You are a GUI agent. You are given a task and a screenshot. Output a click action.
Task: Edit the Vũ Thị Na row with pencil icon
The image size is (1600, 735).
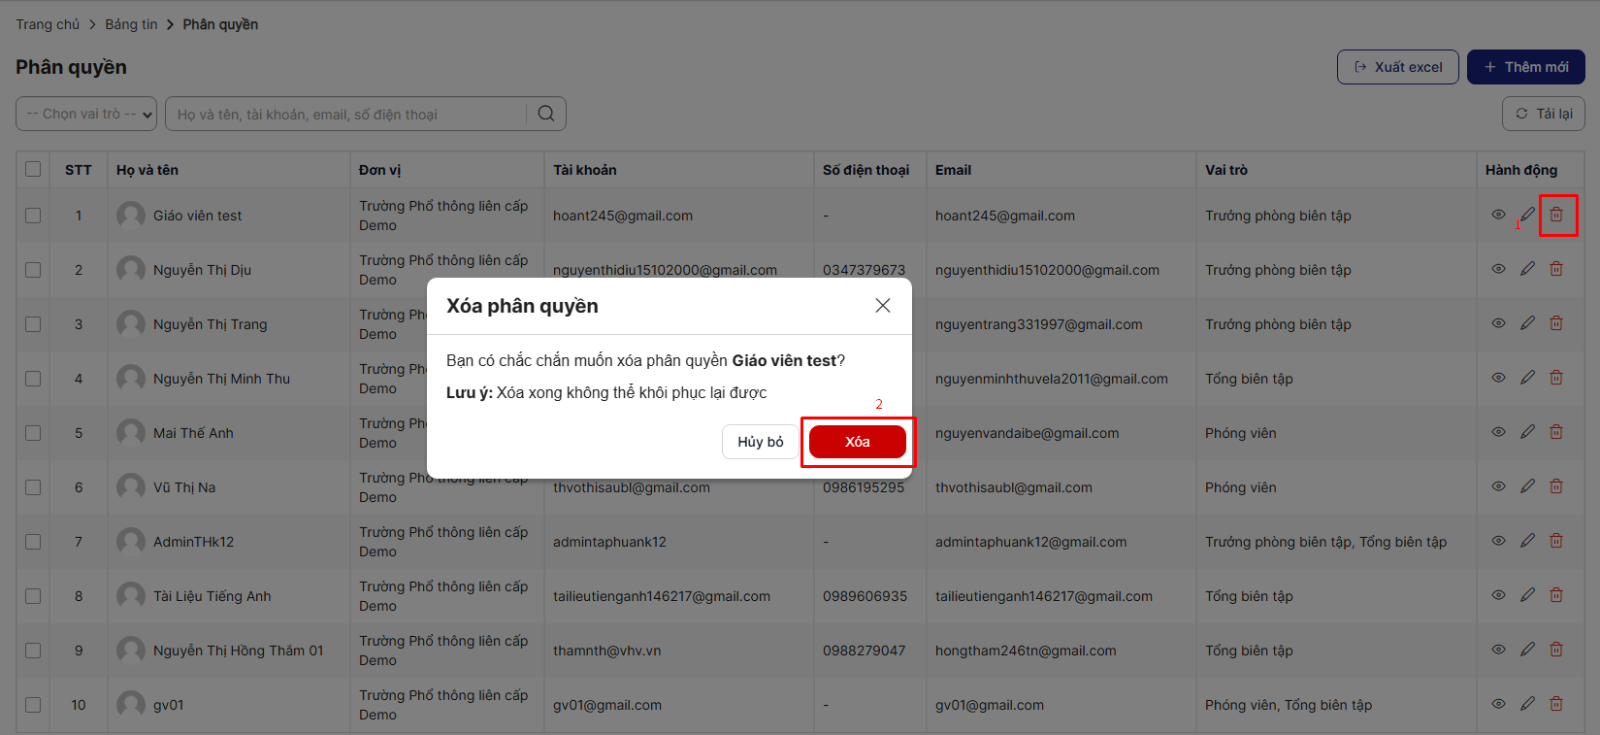1527,487
